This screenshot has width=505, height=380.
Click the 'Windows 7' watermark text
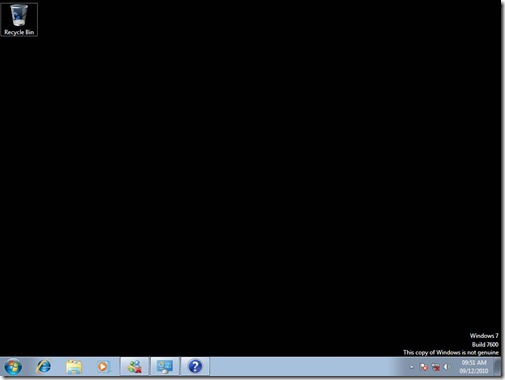click(484, 336)
